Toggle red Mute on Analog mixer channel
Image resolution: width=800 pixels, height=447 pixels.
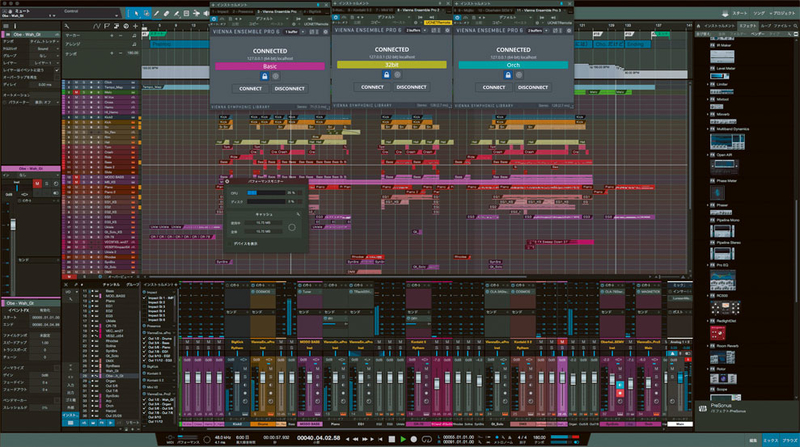688,360
